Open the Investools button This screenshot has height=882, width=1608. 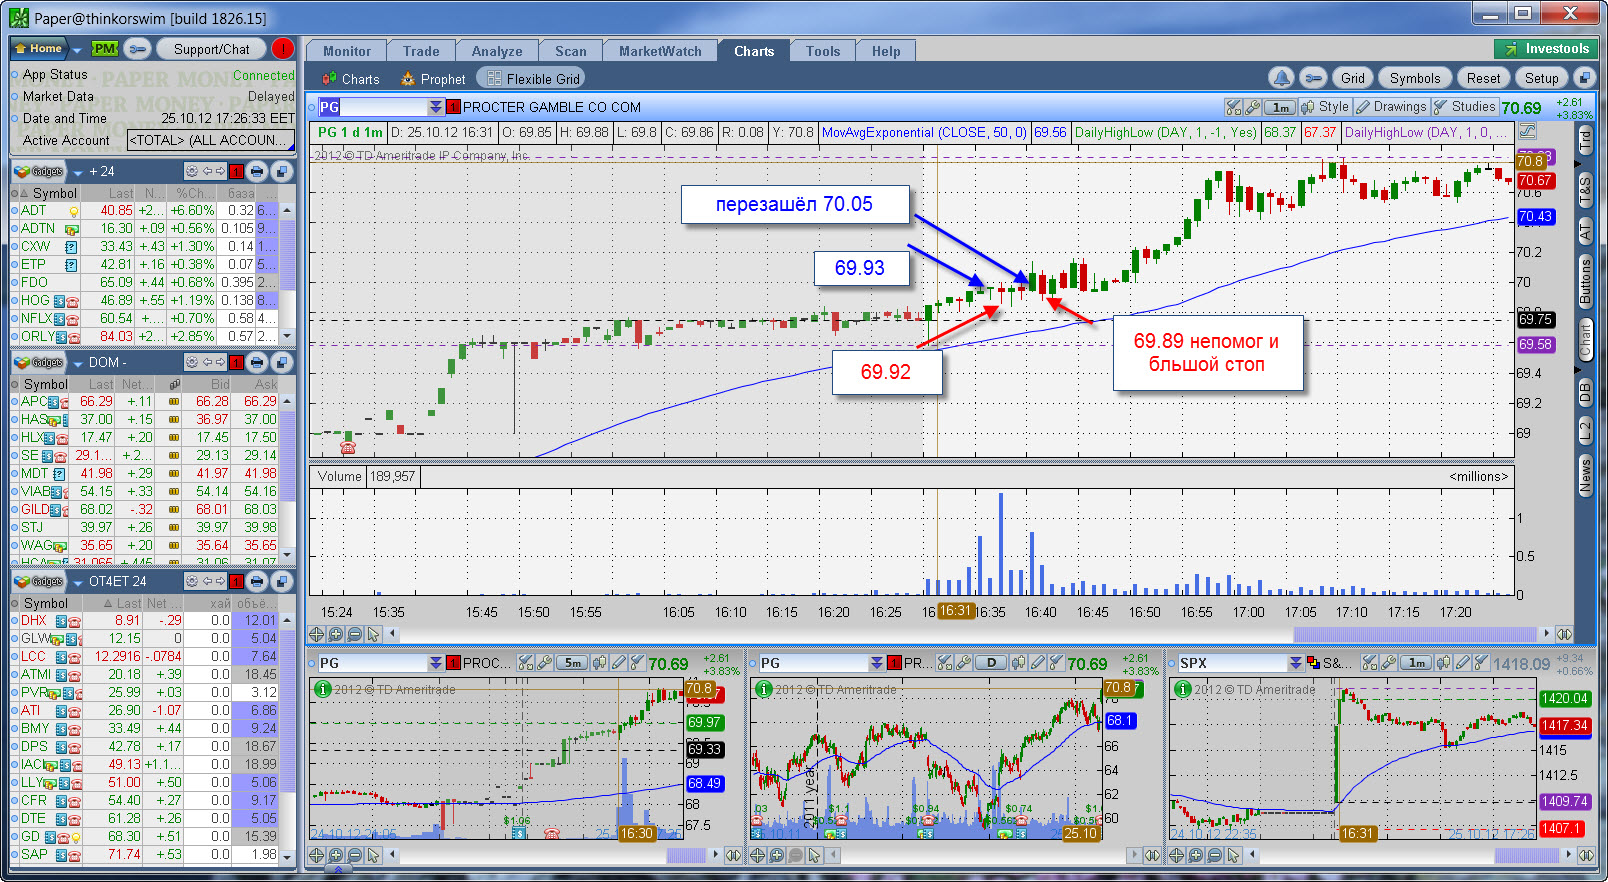click(1547, 48)
